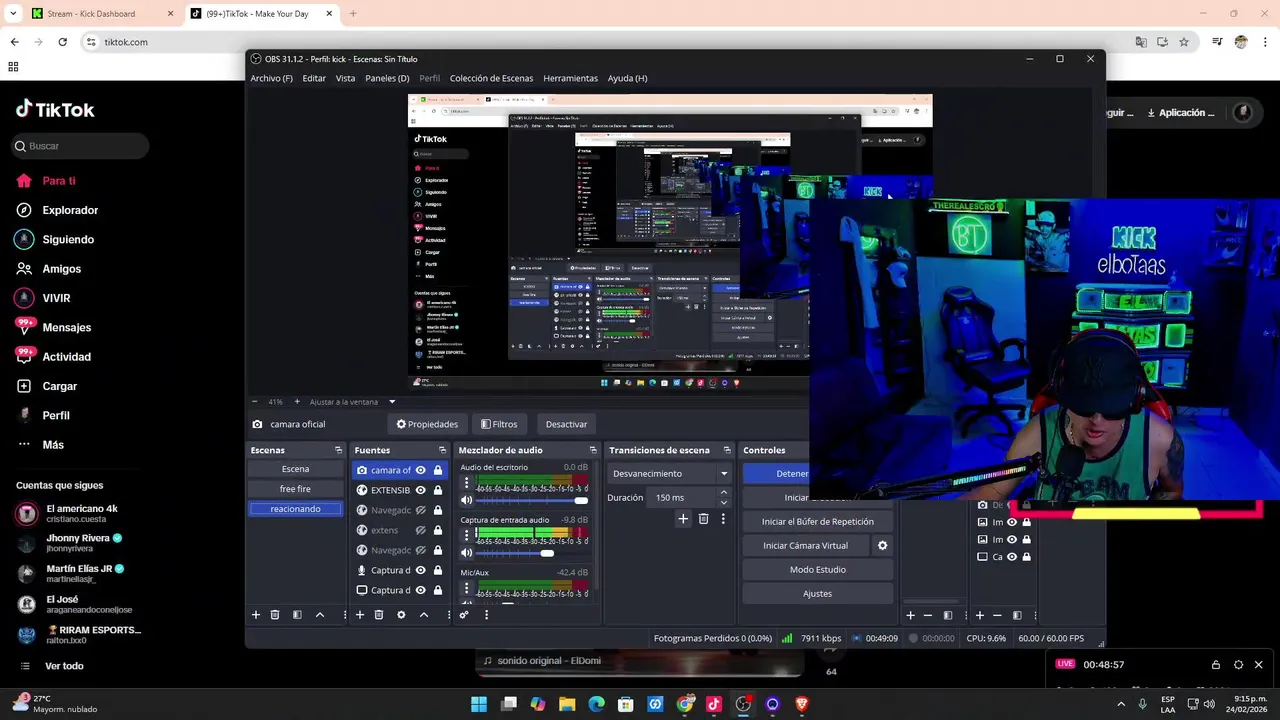Viewport: 1280px width, 720px height.
Task: Adjust the Captura de entrada audio volume slider
Action: 532,553
